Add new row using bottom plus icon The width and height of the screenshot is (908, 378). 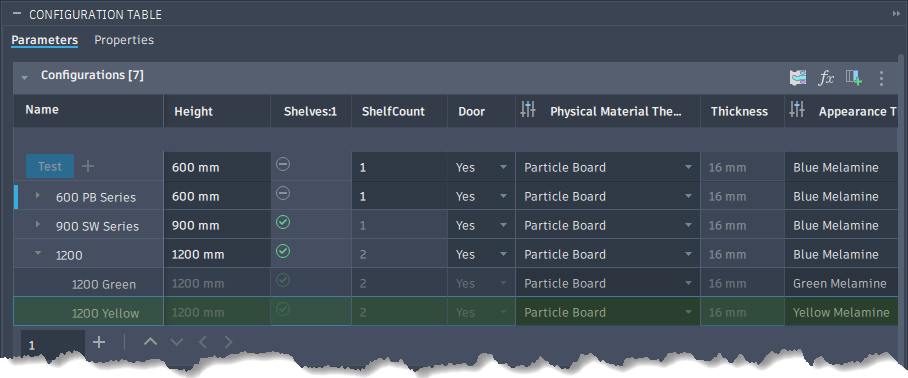coord(99,342)
